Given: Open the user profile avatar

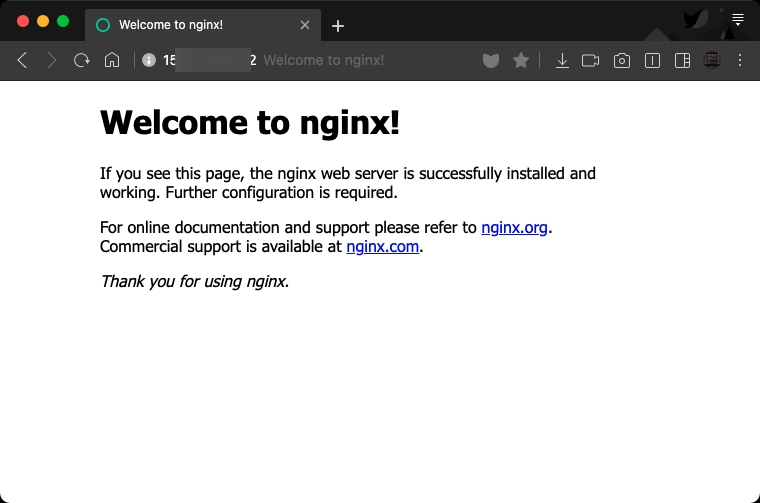Looking at the screenshot, I should 712,60.
